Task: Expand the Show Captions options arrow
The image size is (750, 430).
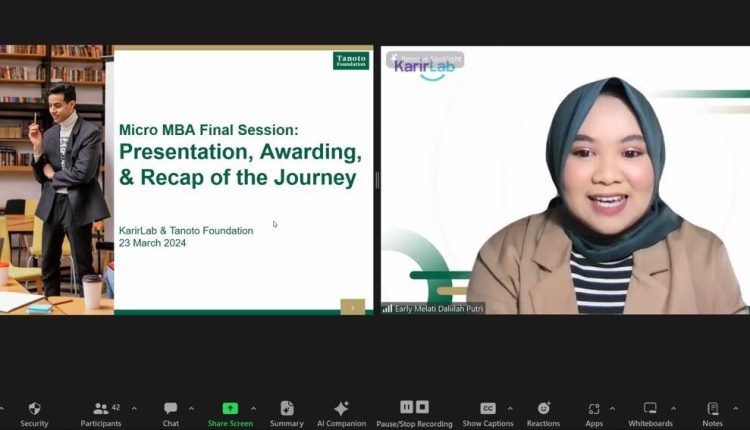Action: [x=510, y=408]
